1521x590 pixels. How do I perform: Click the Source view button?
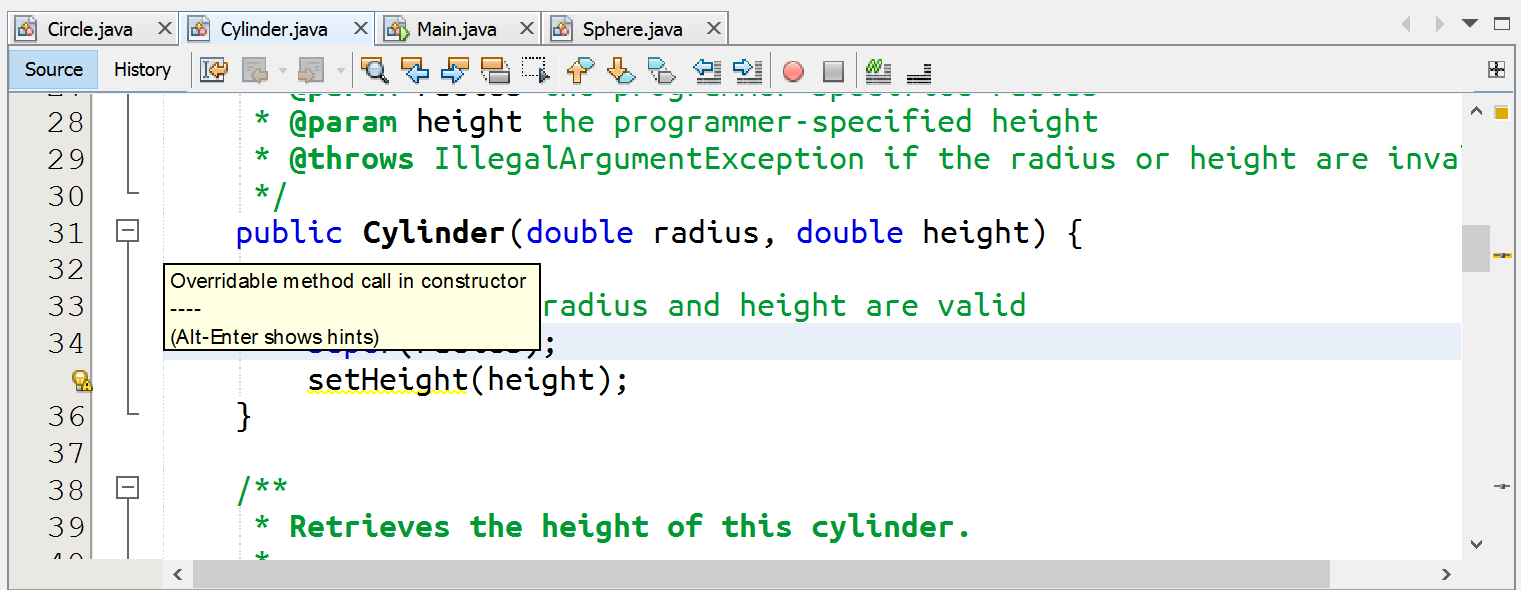pos(53,70)
